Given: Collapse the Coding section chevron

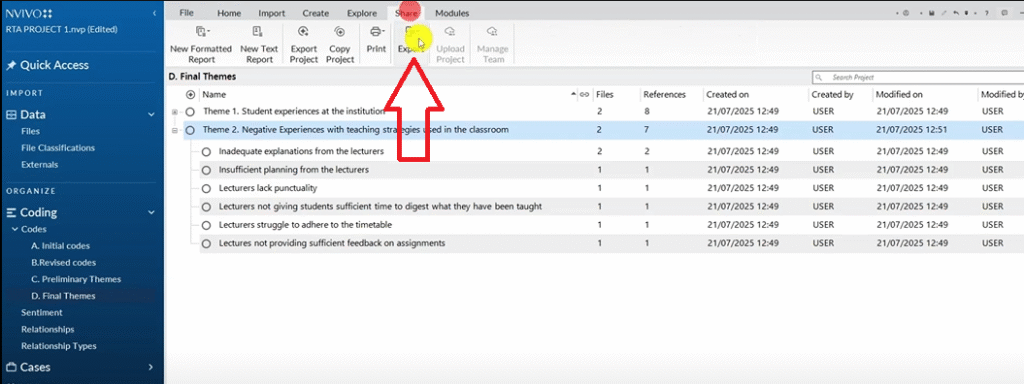Looking at the screenshot, I should [152, 212].
